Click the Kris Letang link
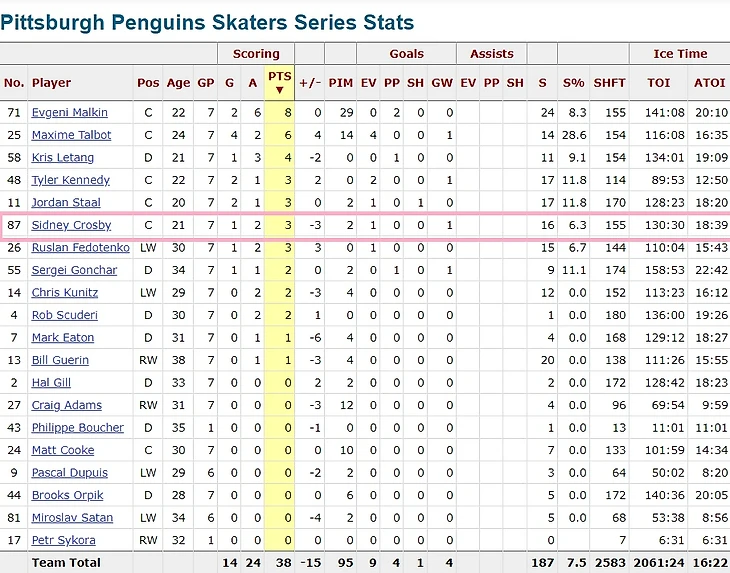Screen dimensions: 730x573 coord(62,158)
